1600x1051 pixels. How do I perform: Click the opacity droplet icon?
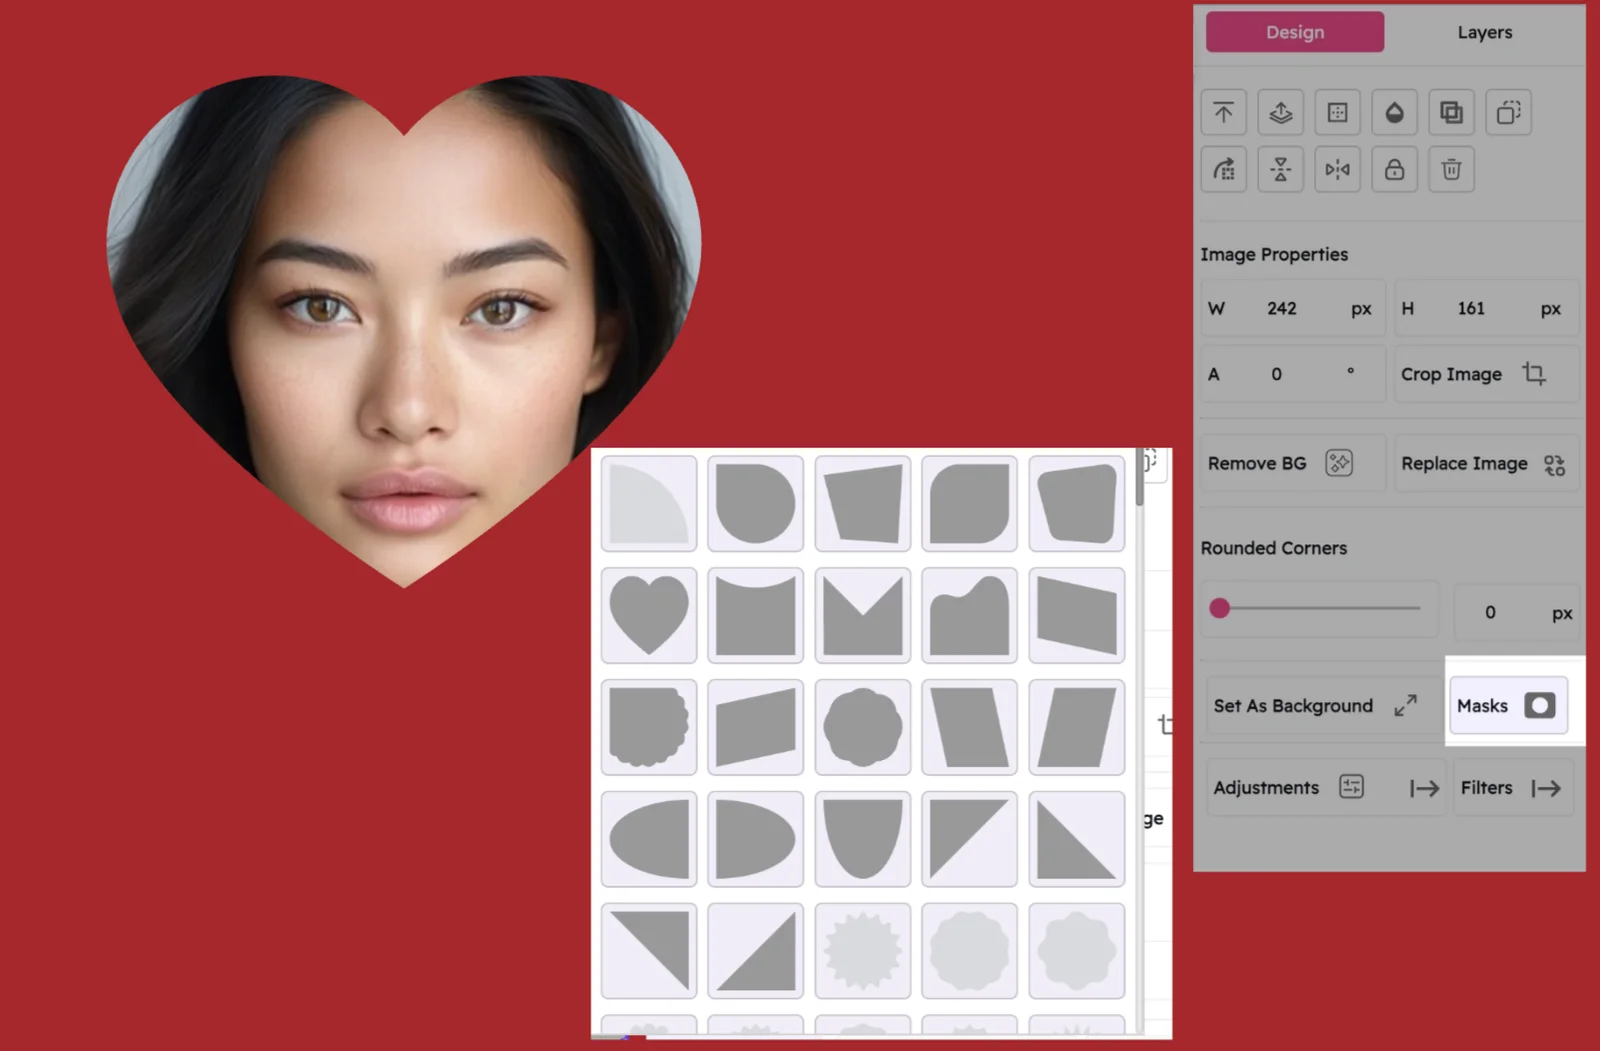click(1394, 113)
